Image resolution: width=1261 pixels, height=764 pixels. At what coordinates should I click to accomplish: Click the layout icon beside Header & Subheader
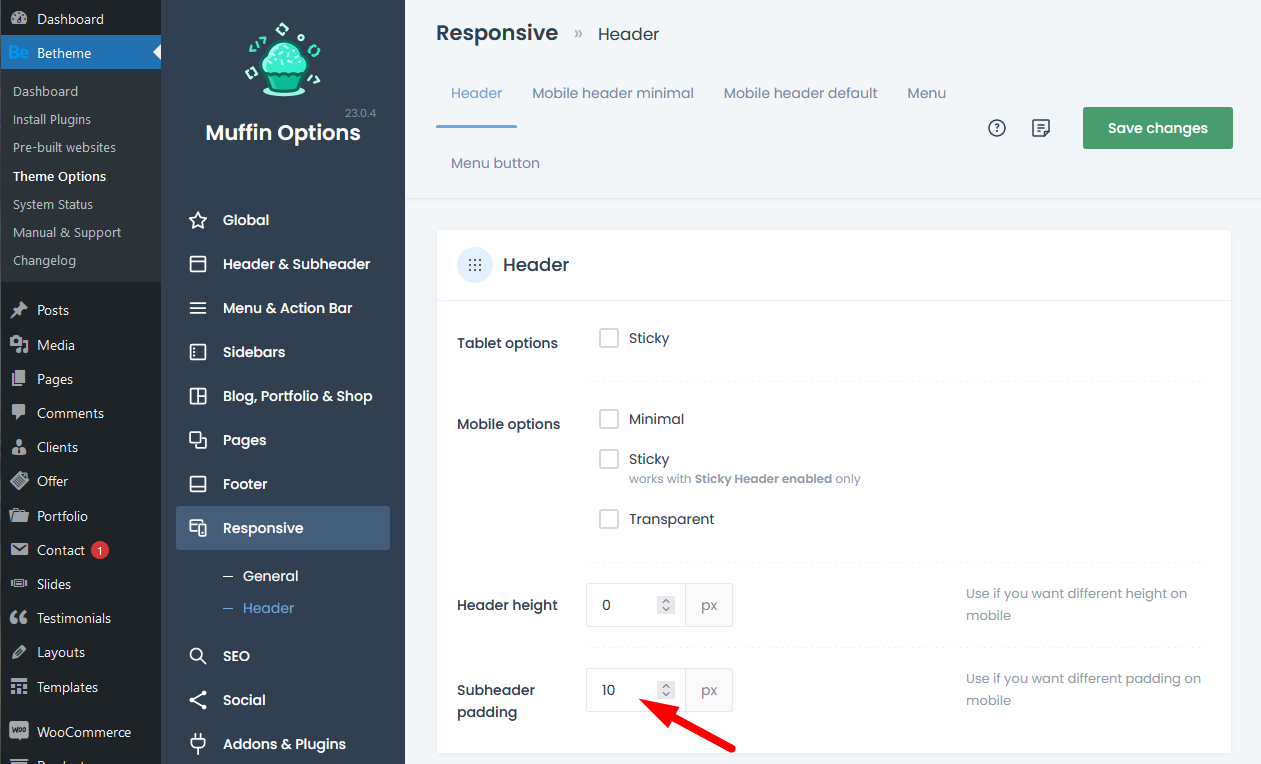pyautogui.click(x=198, y=264)
